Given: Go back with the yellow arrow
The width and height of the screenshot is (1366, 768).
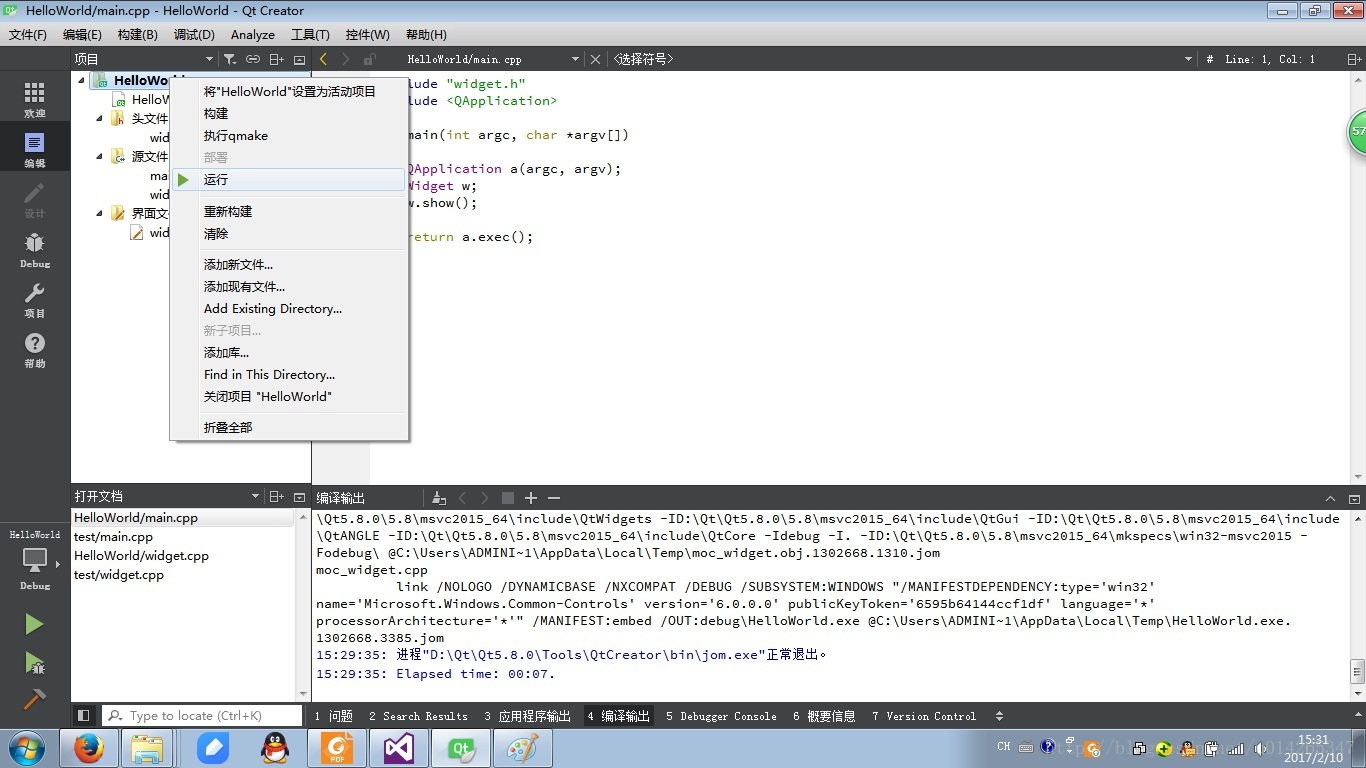Looking at the screenshot, I should [x=323, y=59].
